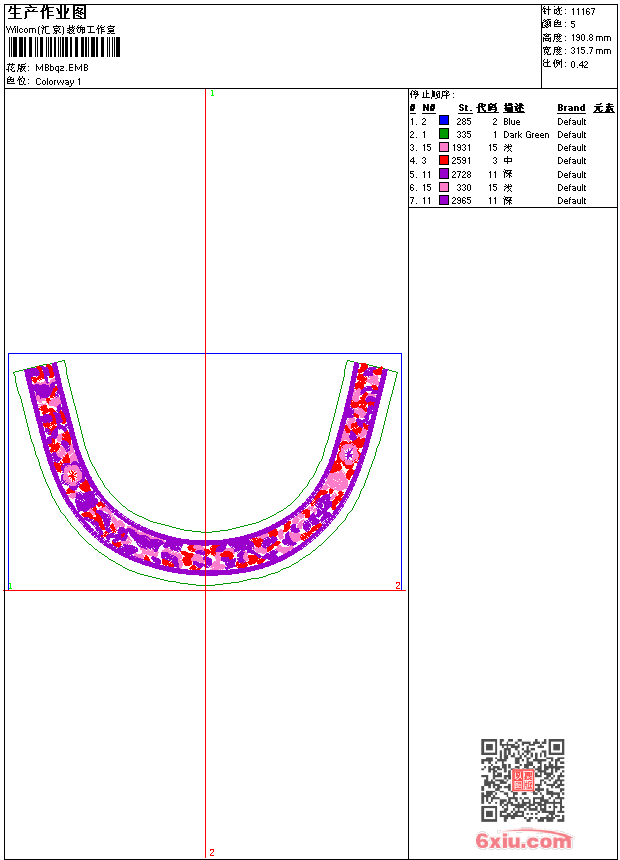The image size is (620, 860).
Task: Click stitch count 285 in the stop list
Action: [464, 122]
